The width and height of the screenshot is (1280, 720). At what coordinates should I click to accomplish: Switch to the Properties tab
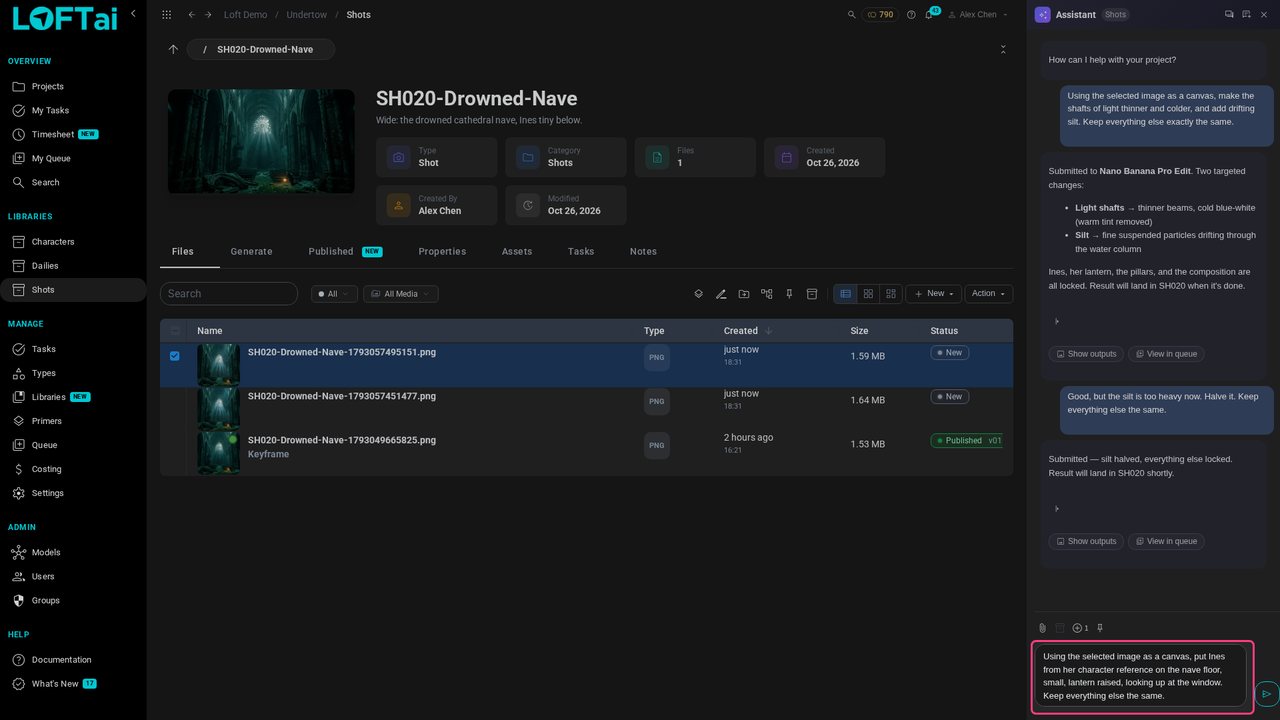pos(442,252)
